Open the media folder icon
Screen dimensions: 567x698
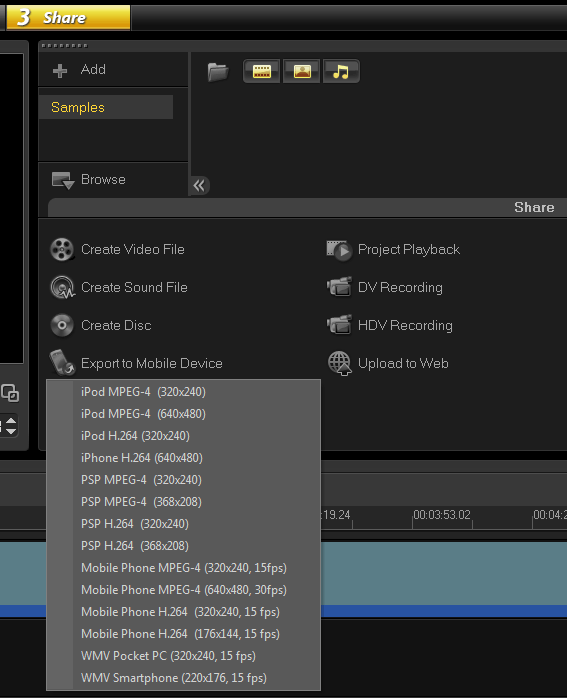coord(218,71)
